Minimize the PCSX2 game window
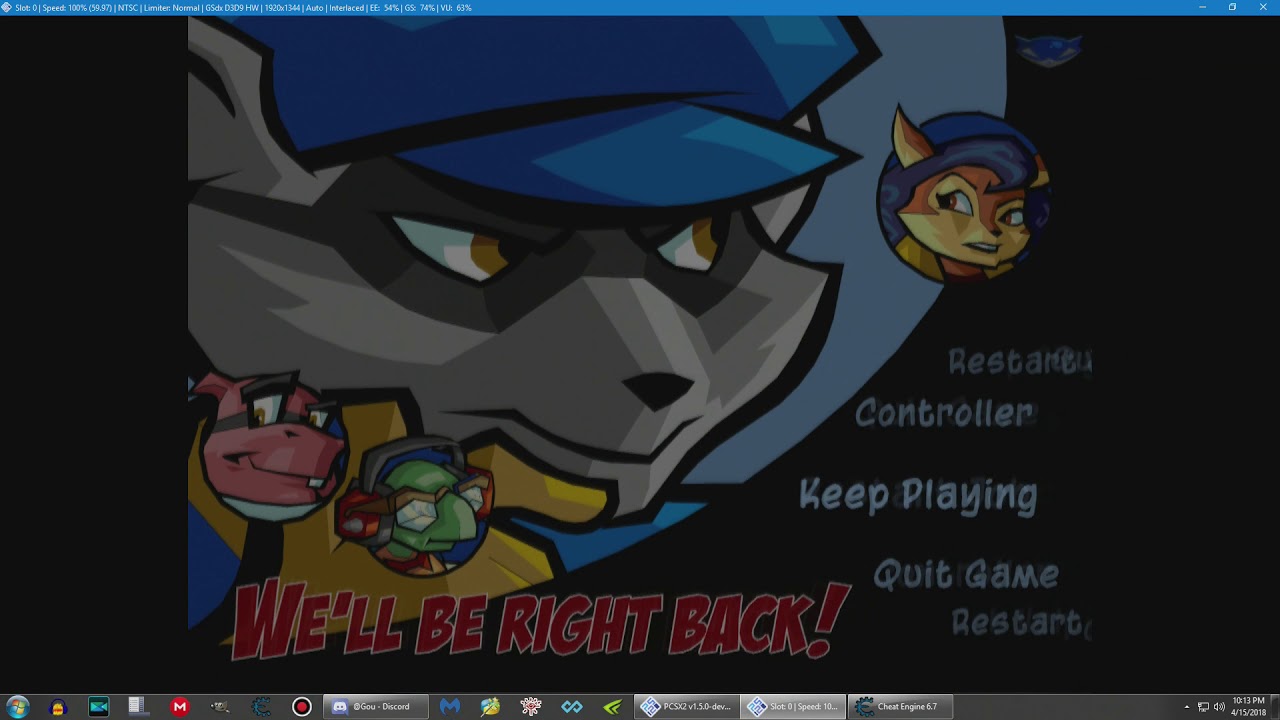 click(x=1202, y=7)
